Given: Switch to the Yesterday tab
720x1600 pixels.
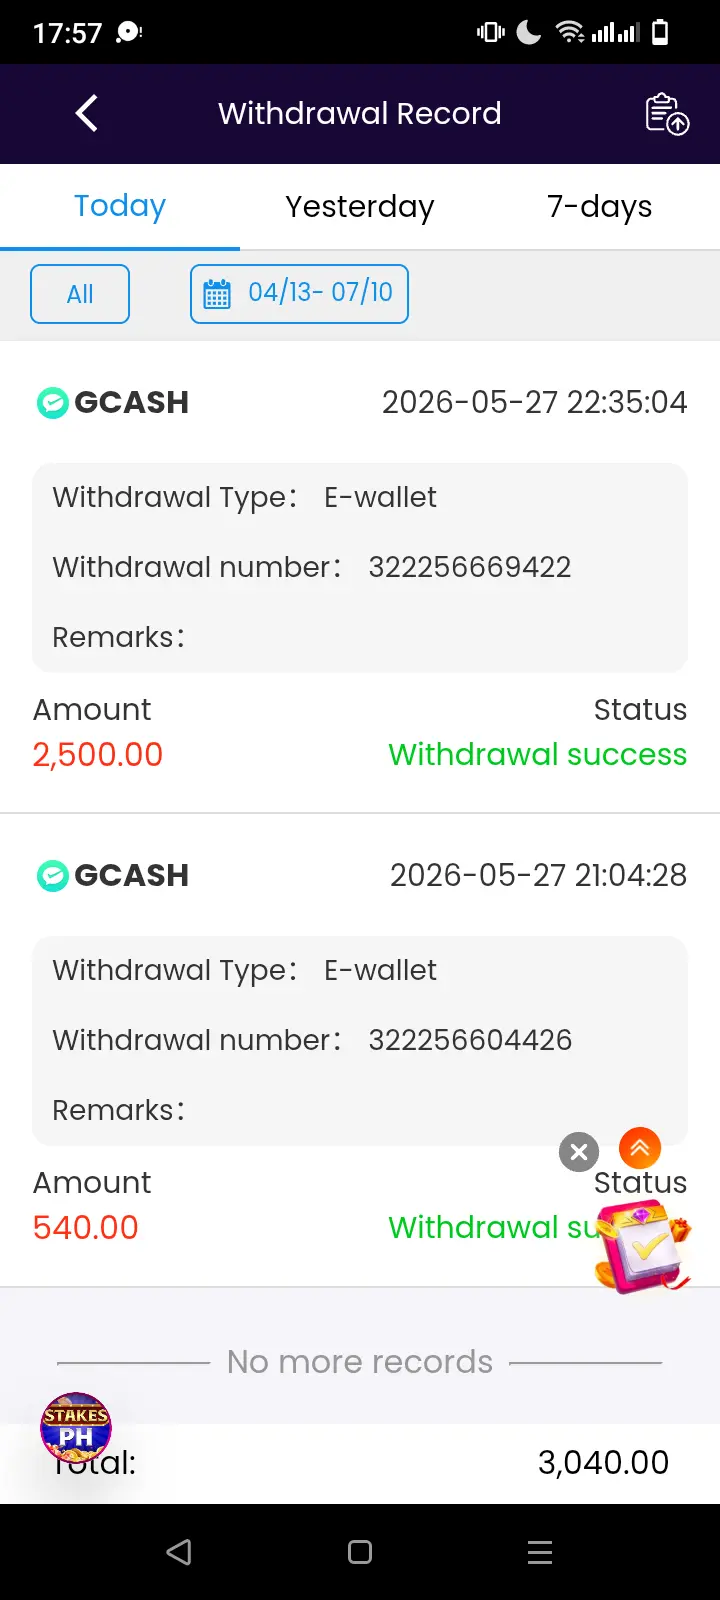Looking at the screenshot, I should (x=360, y=206).
